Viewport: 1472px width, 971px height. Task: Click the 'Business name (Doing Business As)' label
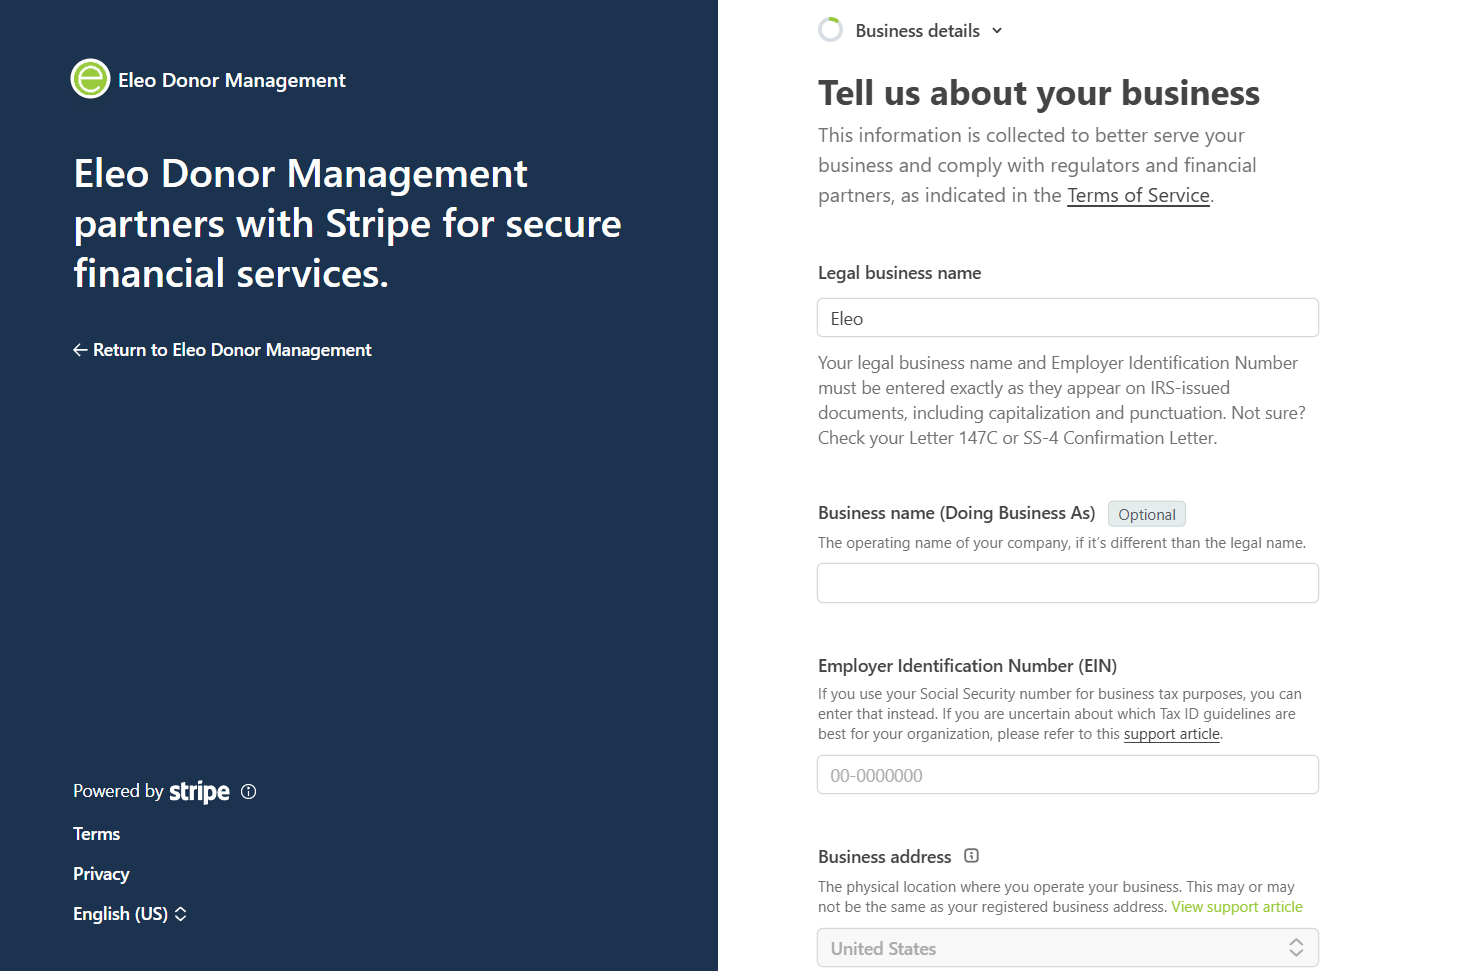click(957, 513)
